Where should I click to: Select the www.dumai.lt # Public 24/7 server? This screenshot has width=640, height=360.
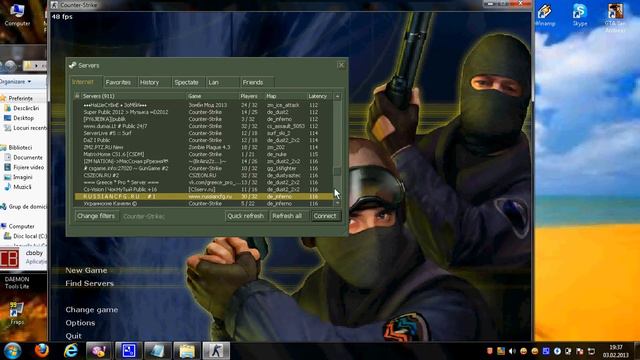[x=204, y=126]
